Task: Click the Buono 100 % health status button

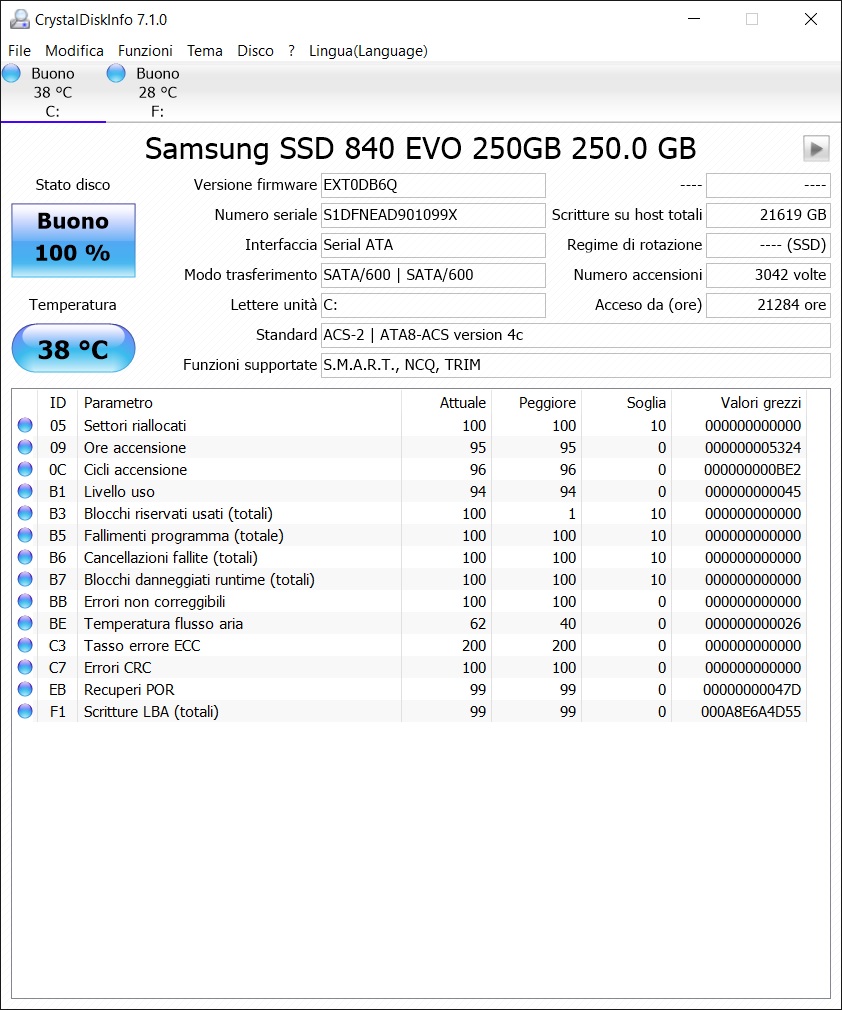Action: tap(73, 240)
